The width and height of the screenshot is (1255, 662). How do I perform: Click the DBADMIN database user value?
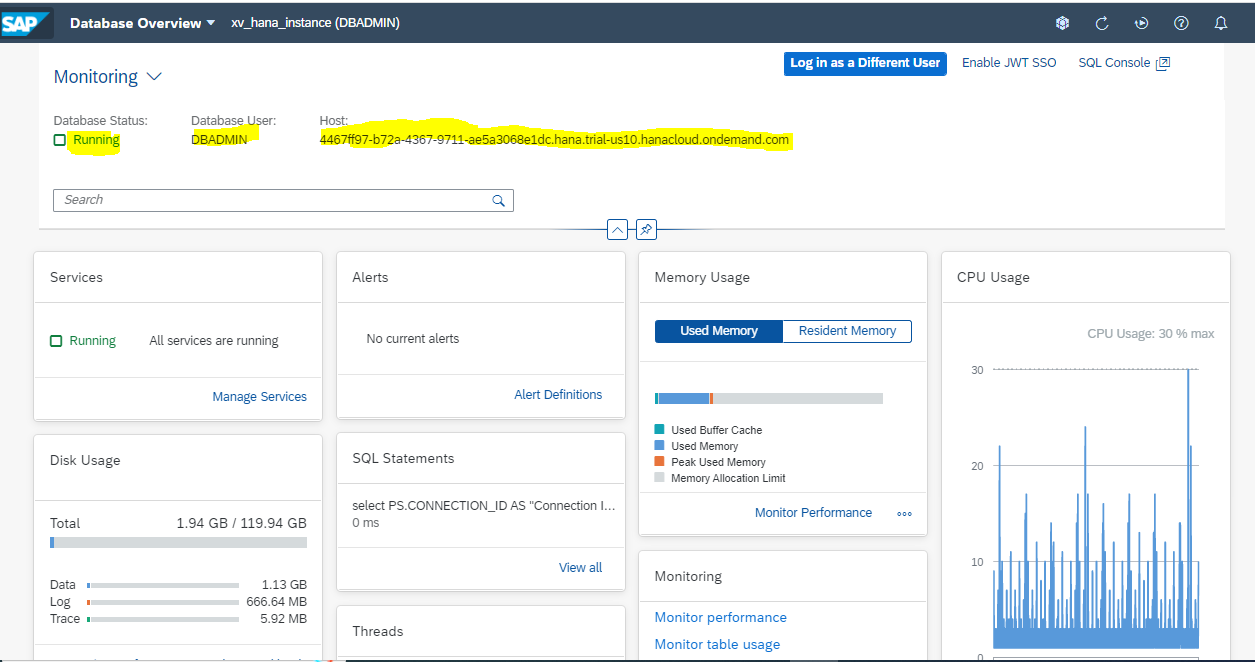pyautogui.click(x=219, y=140)
